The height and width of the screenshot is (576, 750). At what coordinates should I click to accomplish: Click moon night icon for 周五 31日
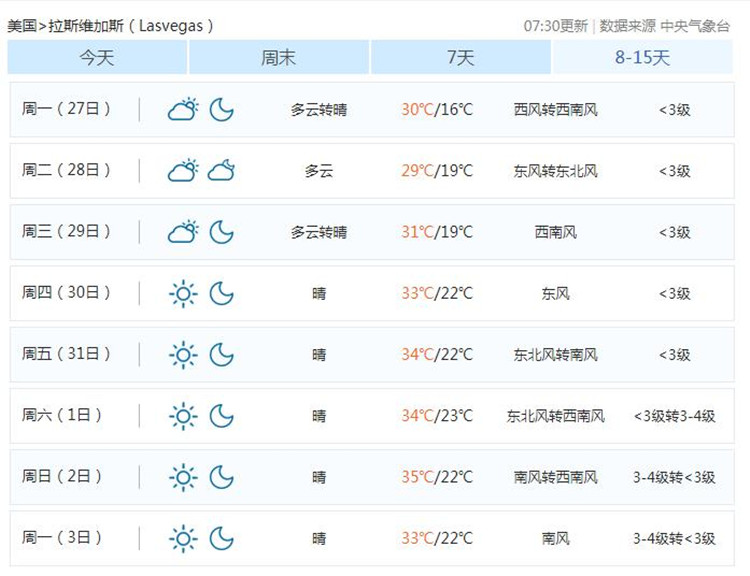tap(221, 354)
